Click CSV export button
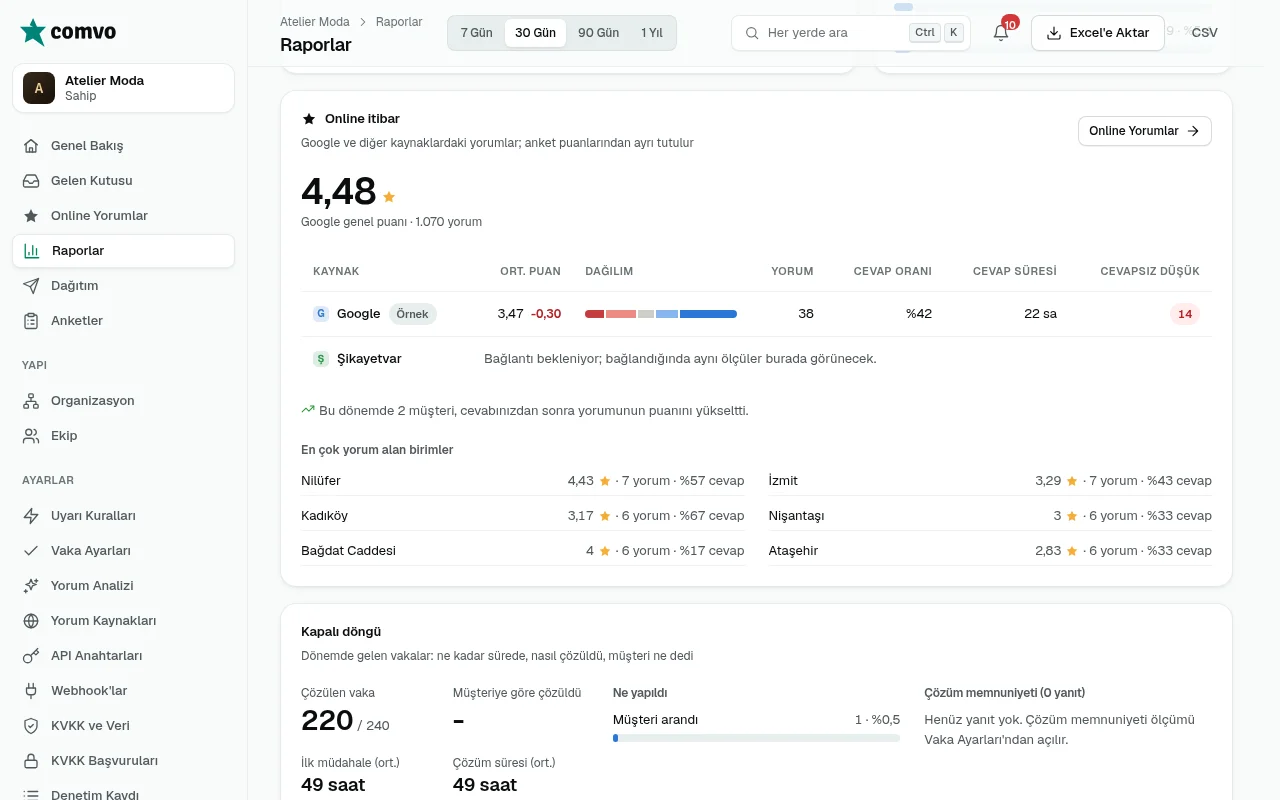The image size is (1280, 800). 1204,33
